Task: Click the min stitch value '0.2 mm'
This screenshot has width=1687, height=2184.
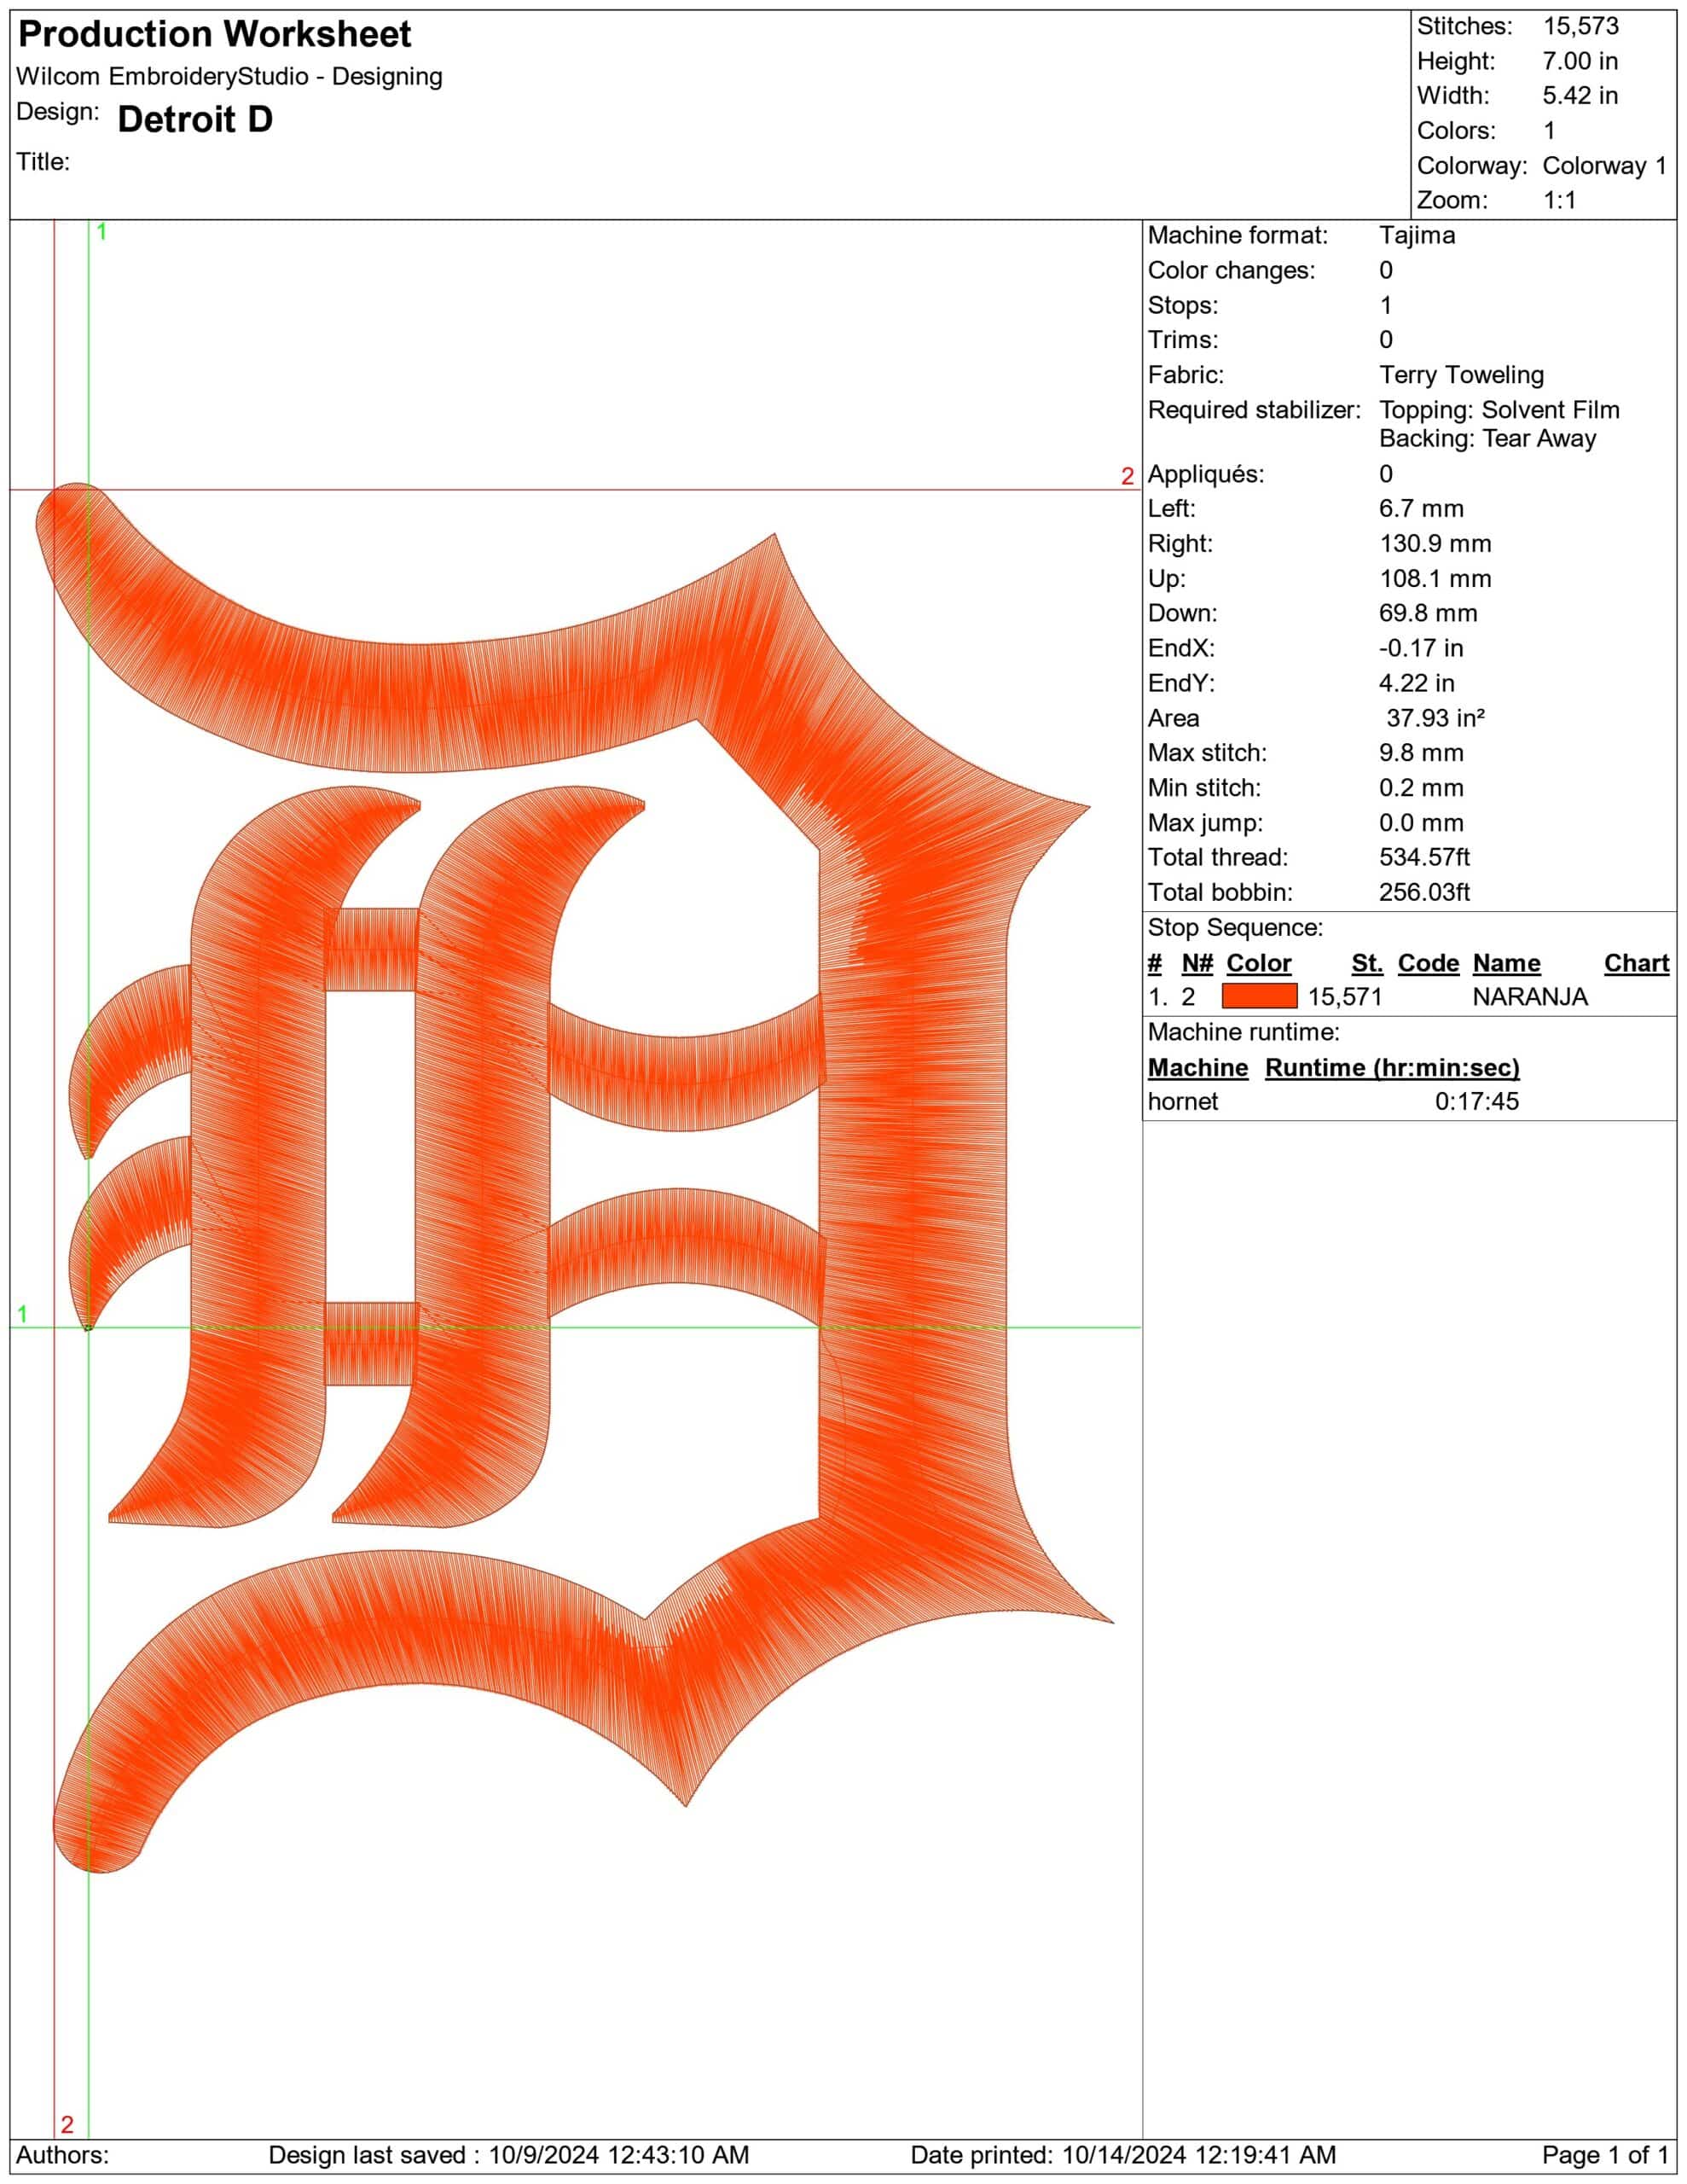Action: tap(1421, 788)
